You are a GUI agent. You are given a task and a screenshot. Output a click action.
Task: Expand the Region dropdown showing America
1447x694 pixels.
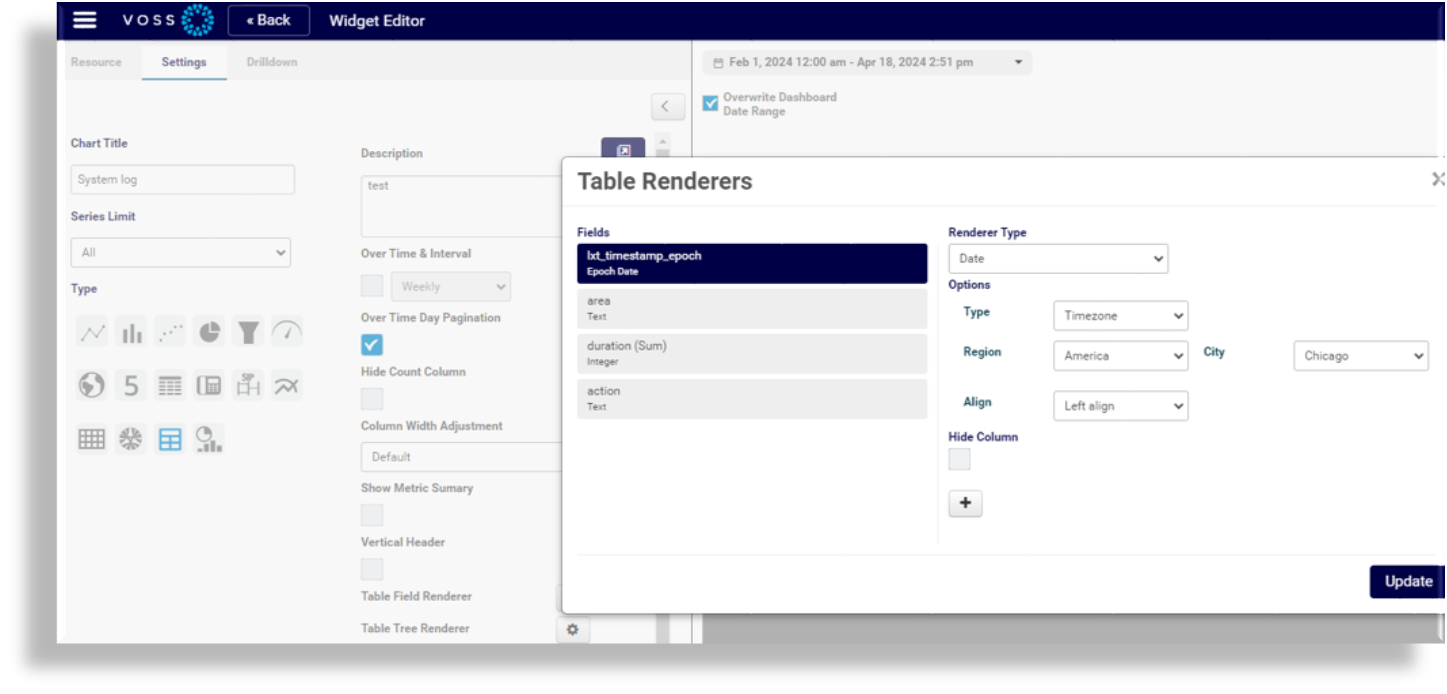tap(1120, 356)
